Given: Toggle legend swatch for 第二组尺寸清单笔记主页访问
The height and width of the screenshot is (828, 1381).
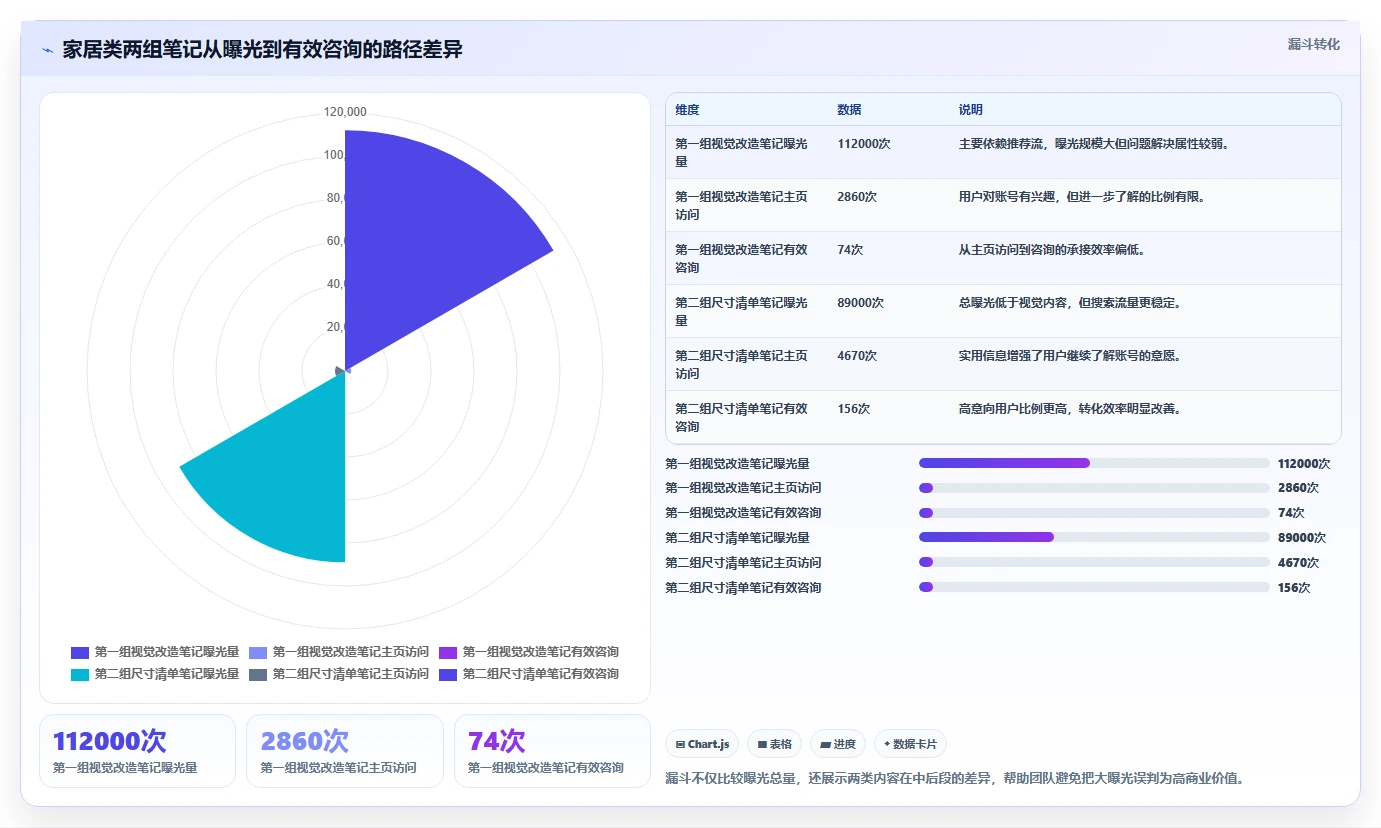Looking at the screenshot, I should click(x=258, y=674).
